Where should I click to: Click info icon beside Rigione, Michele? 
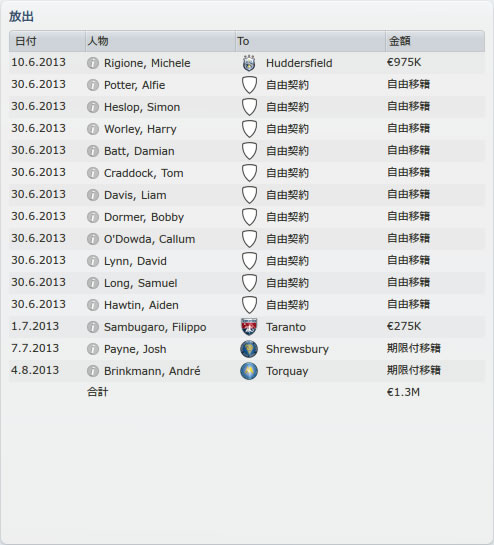(93, 63)
